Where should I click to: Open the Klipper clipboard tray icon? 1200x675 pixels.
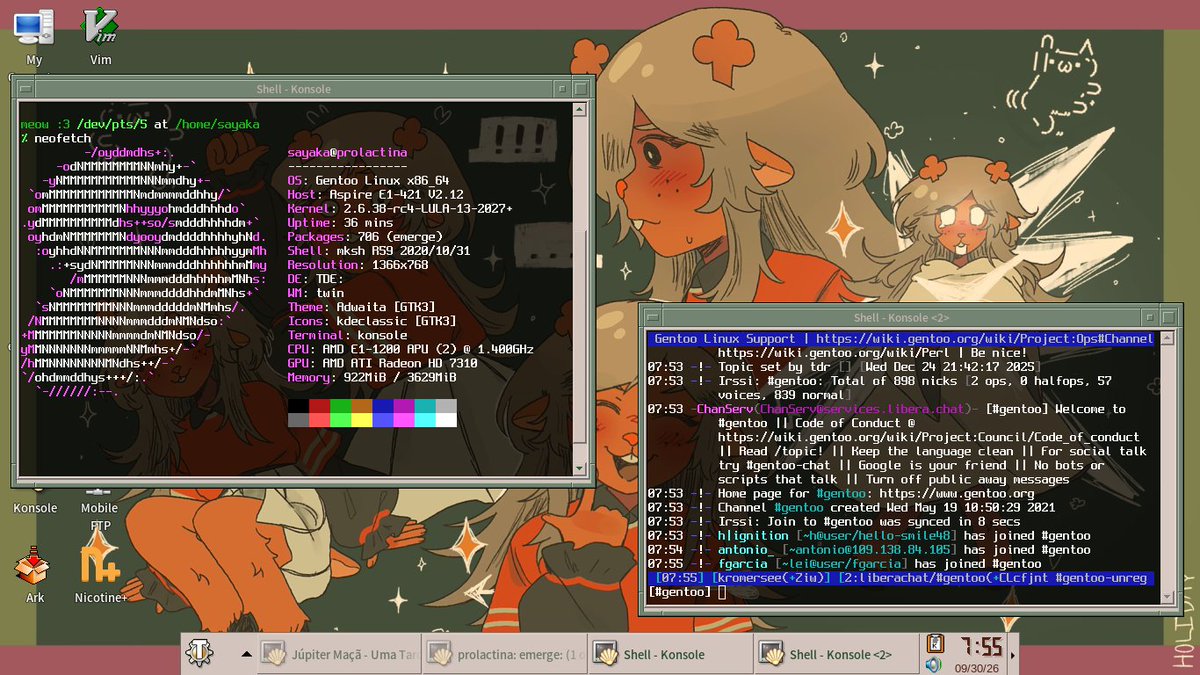tap(936, 644)
